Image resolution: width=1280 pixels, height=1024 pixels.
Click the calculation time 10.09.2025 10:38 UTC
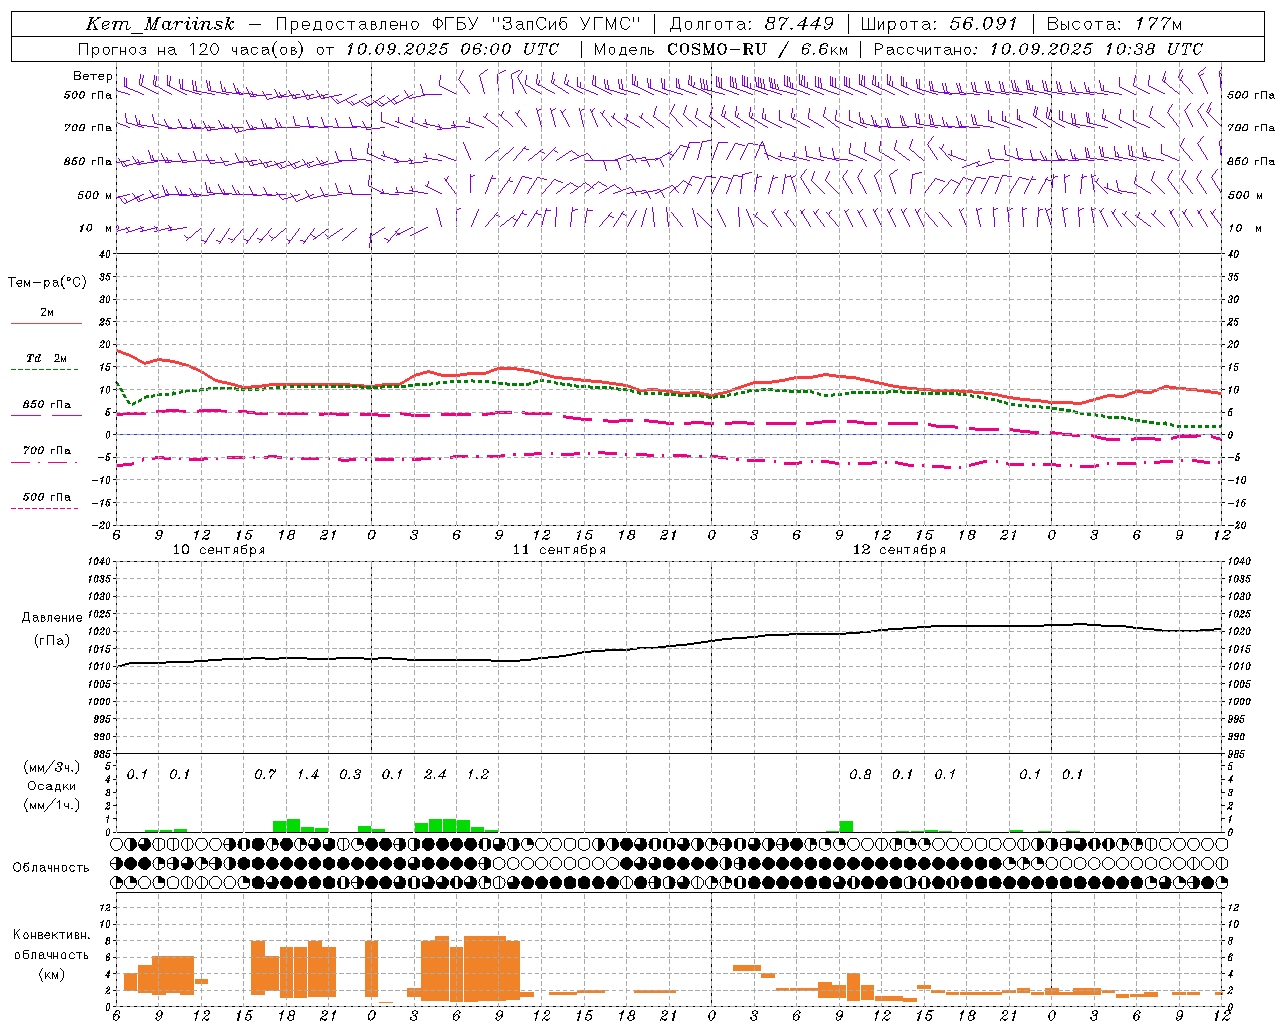pyautogui.click(x=1096, y=49)
